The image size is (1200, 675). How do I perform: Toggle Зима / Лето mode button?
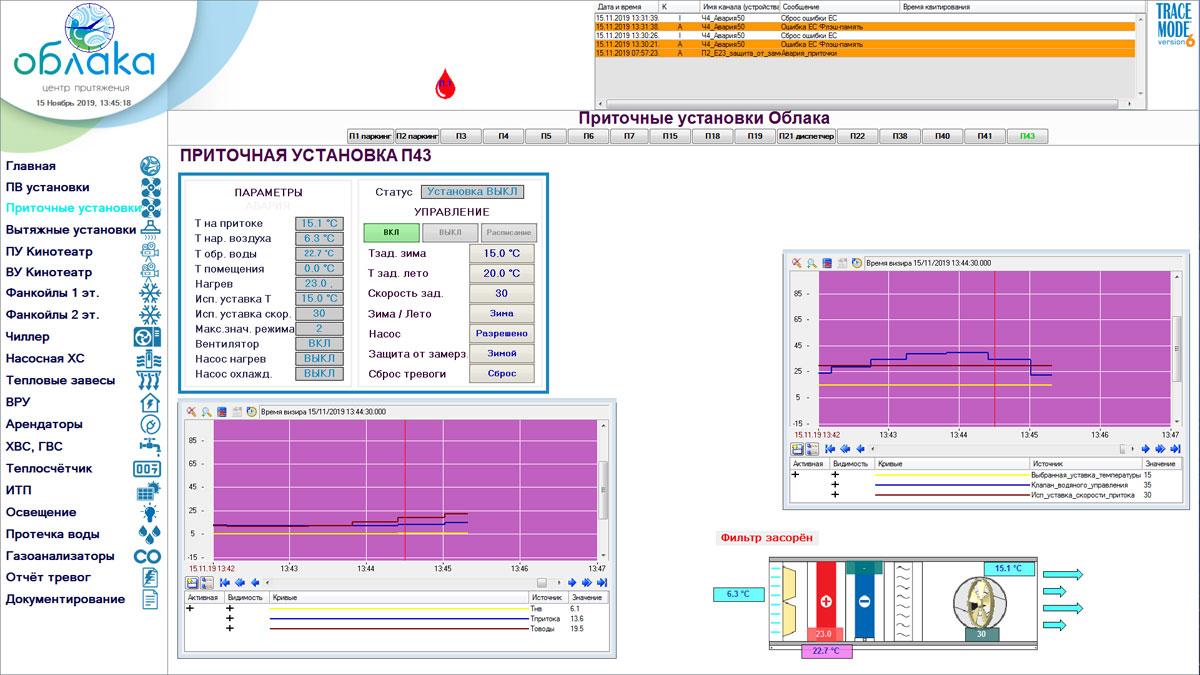tap(502, 314)
